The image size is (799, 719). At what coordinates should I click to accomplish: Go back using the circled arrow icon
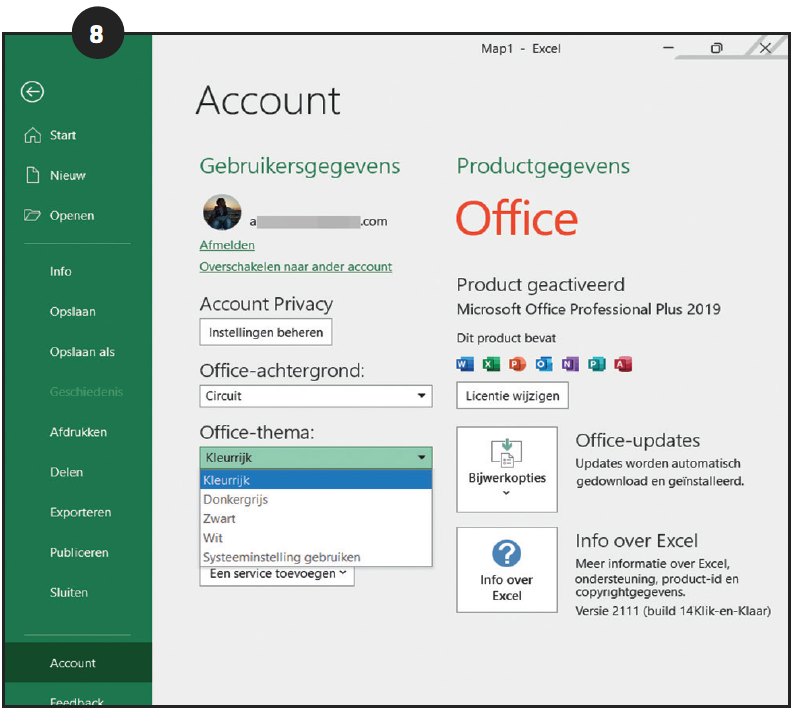tap(32, 92)
